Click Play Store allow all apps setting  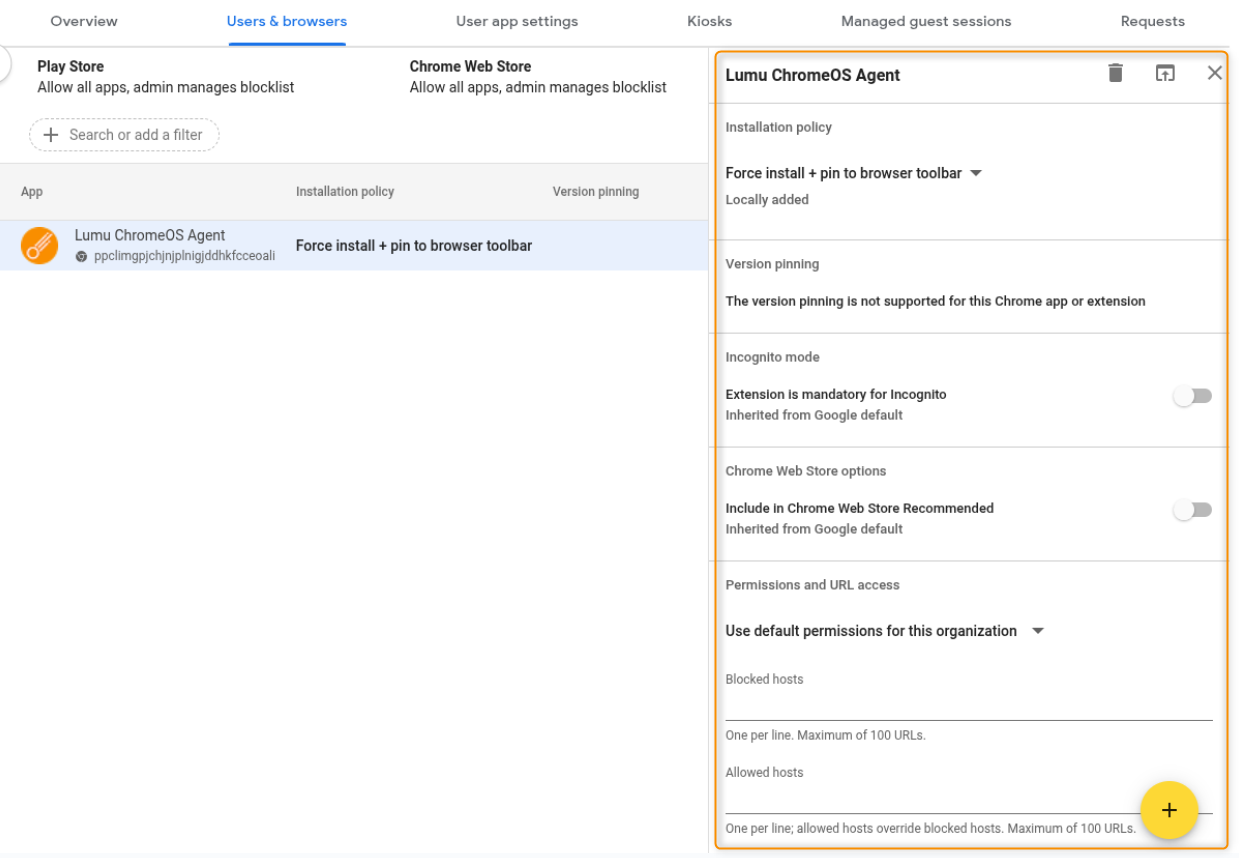165,77
